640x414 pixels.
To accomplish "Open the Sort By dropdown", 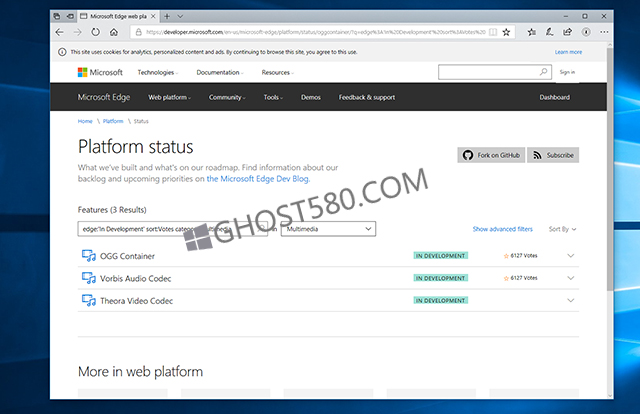I will [562, 229].
